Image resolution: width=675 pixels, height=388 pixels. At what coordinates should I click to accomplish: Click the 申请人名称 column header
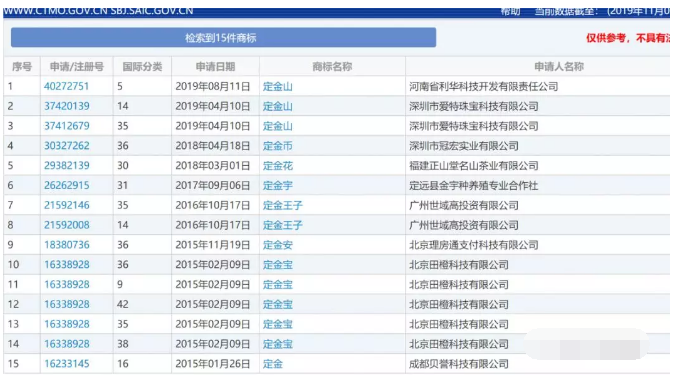click(x=559, y=66)
